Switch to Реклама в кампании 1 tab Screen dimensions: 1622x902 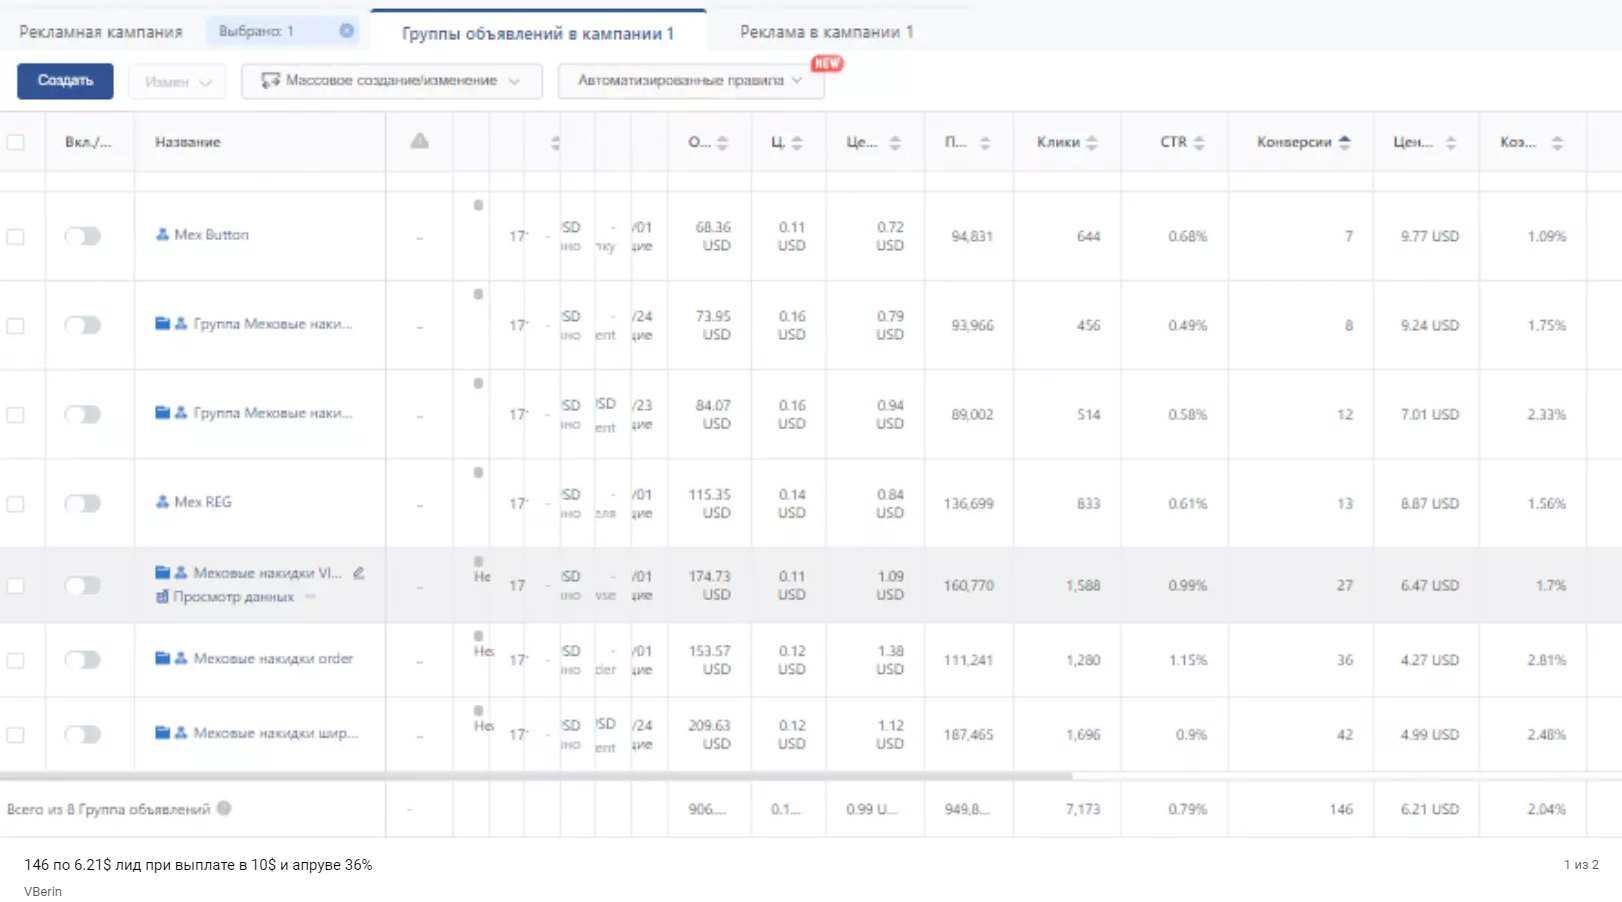tap(826, 32)
